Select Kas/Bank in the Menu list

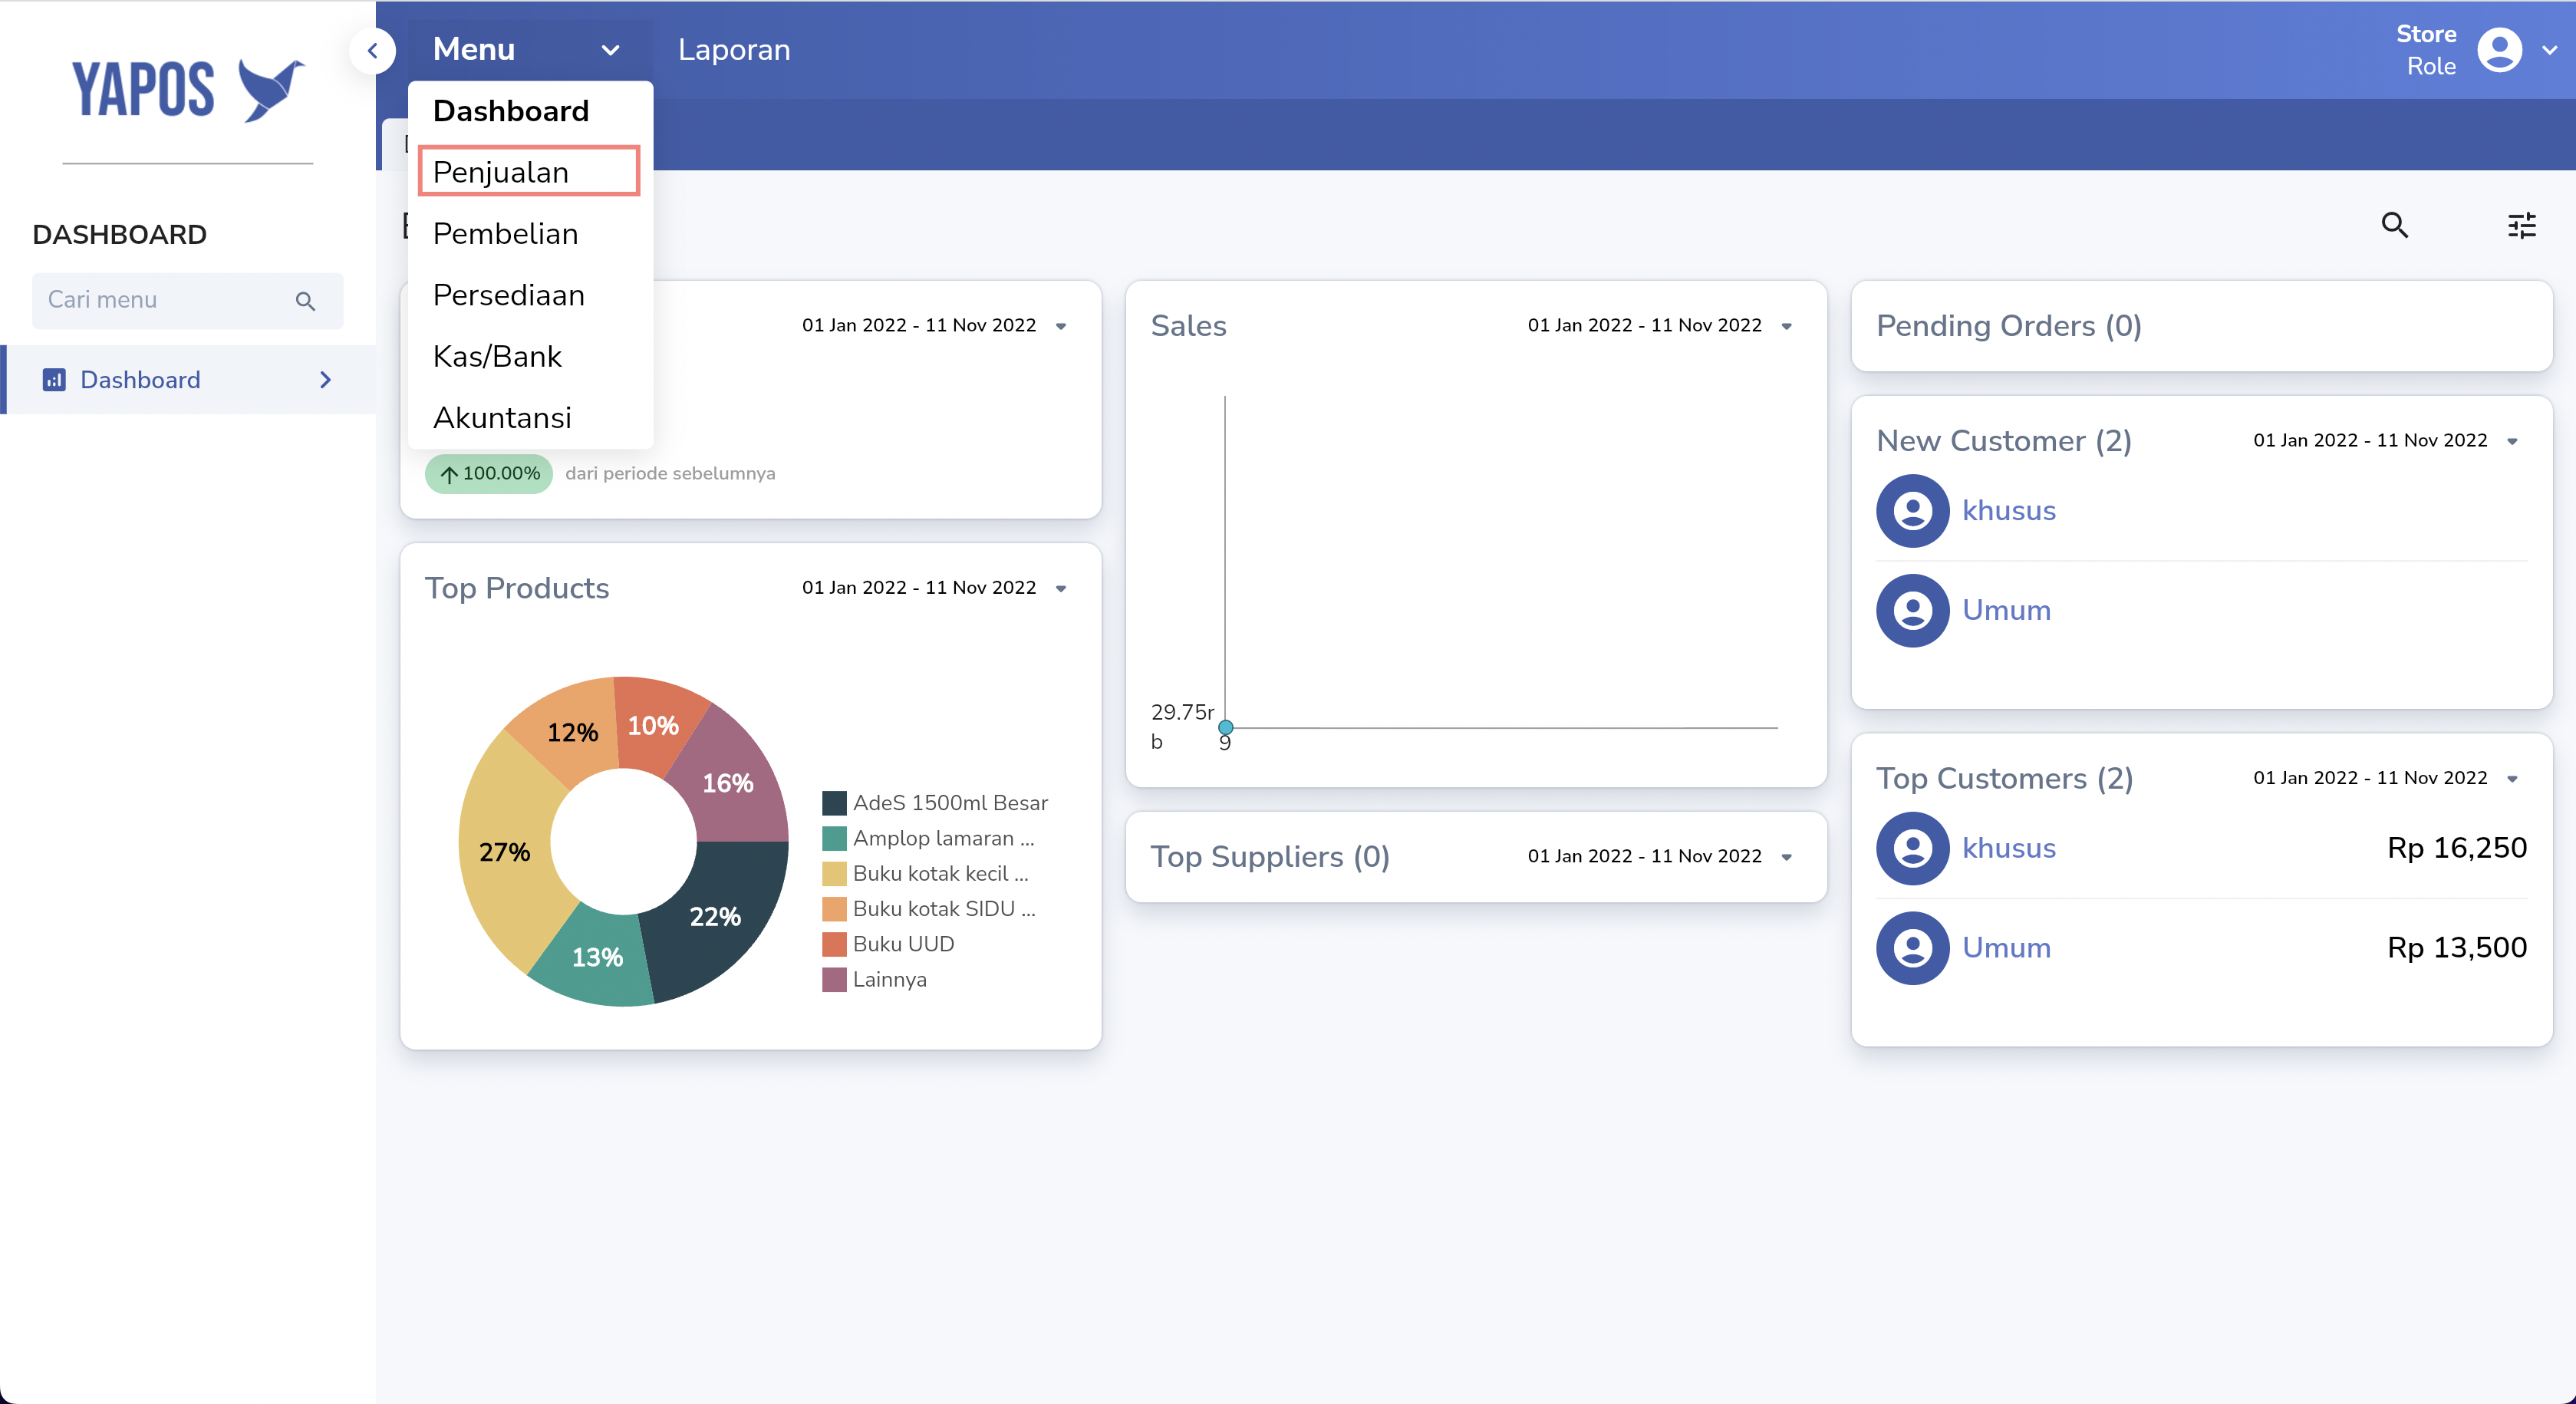pyautogui.click(x=530, y=357)
